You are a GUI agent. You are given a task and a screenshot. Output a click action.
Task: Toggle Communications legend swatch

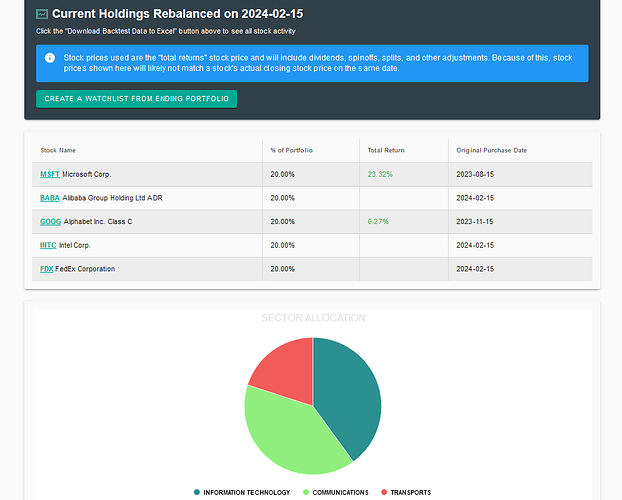306,492
